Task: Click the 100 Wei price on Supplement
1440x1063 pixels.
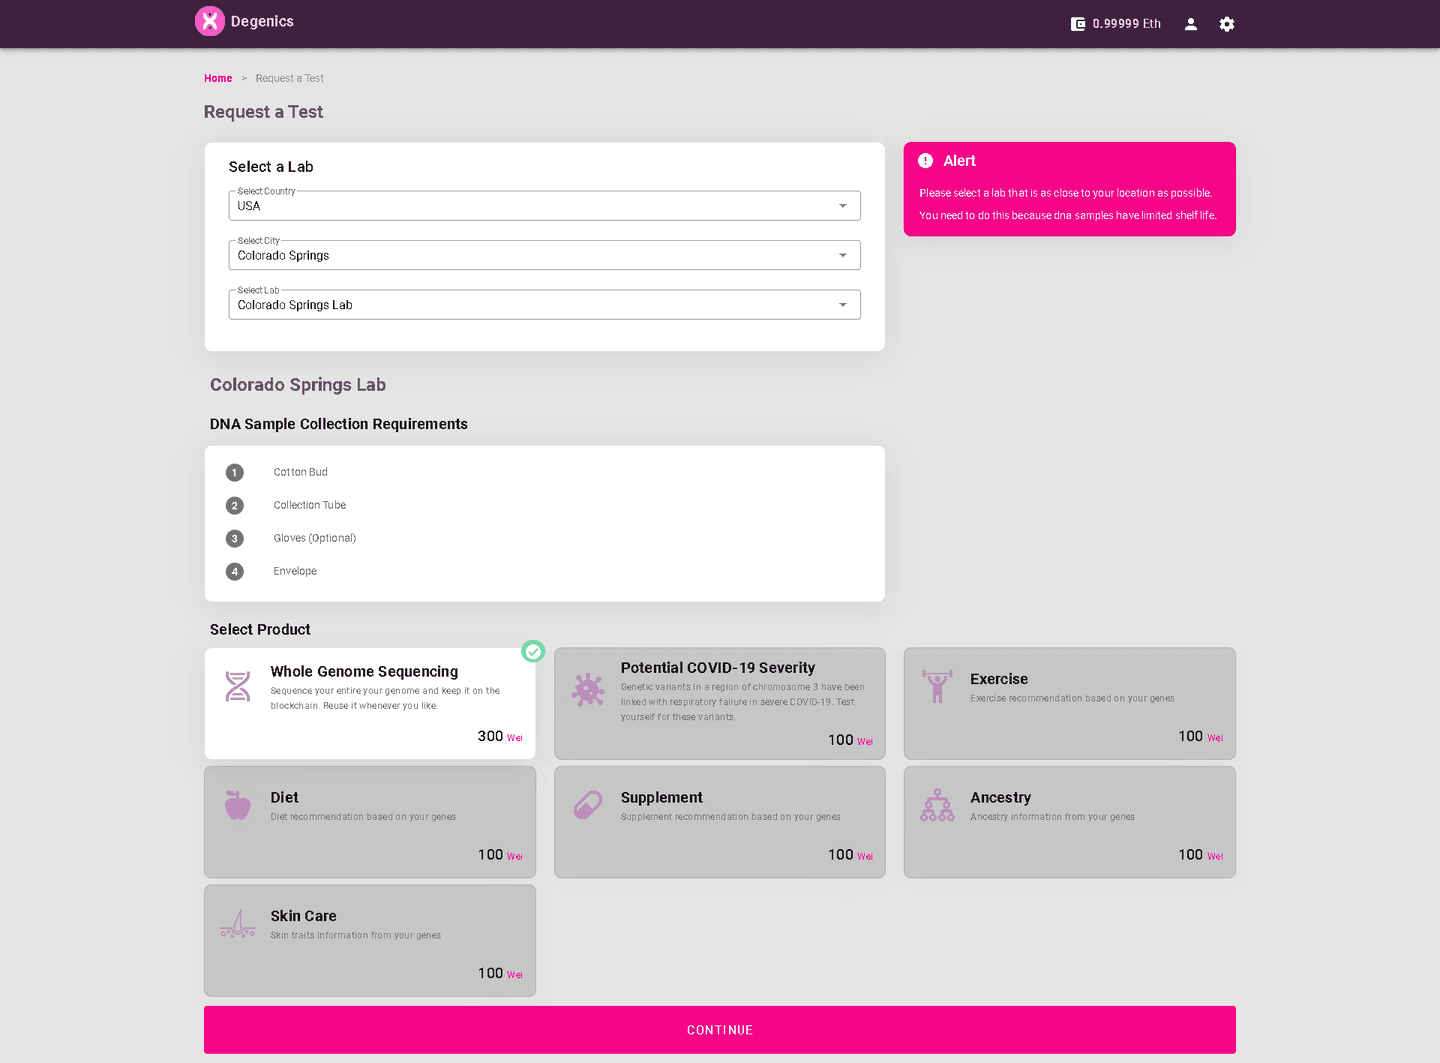Action: [850, 855]
